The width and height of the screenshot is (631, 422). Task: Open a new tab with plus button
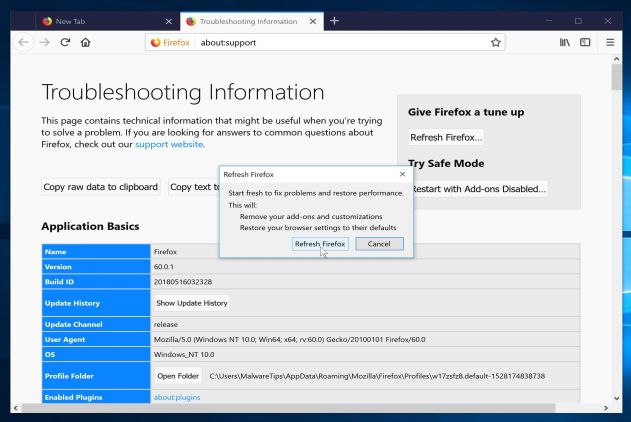pyautogui.click(x=334, y=21)
